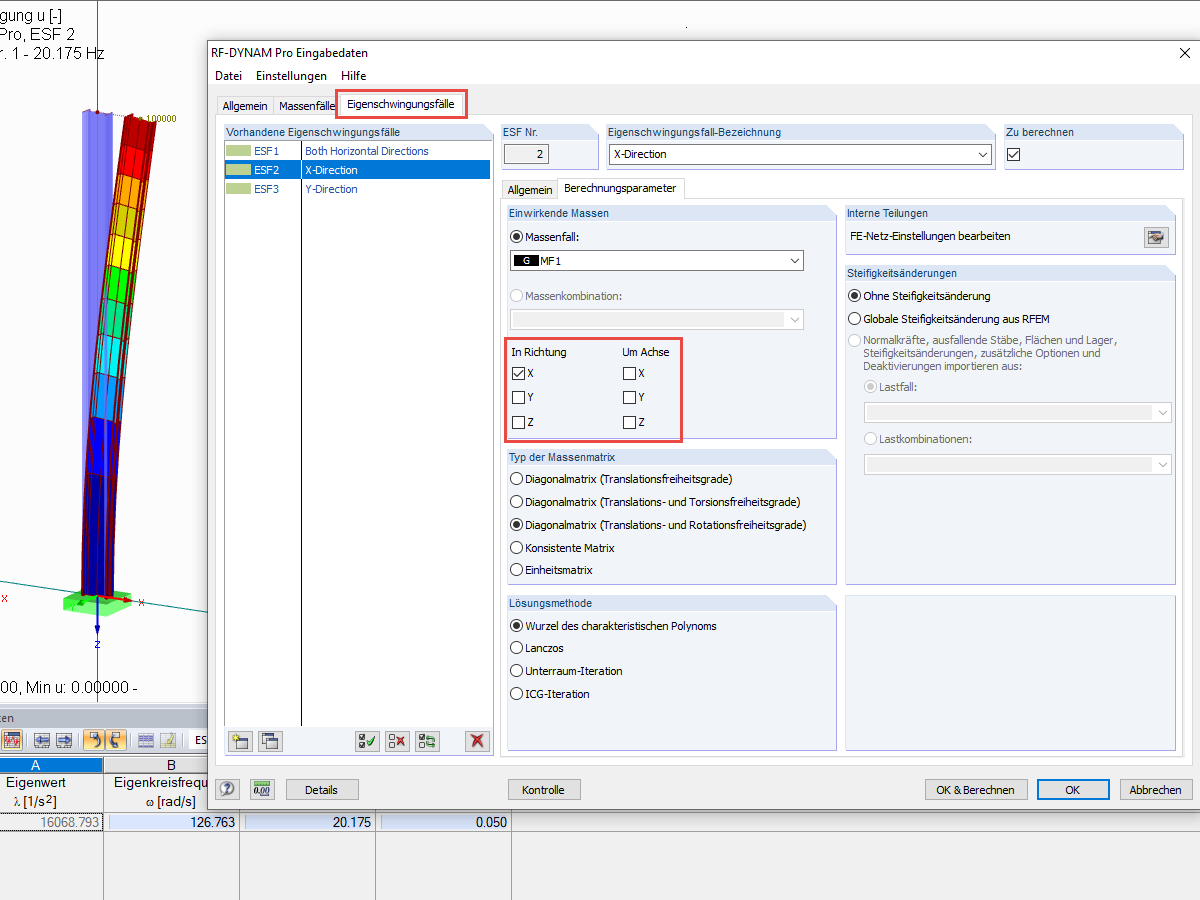Viewport: 1200px width, 900px height.
Task: Select the Massenfall radio button
Action: pyautogui.click(x=517, y=236)
